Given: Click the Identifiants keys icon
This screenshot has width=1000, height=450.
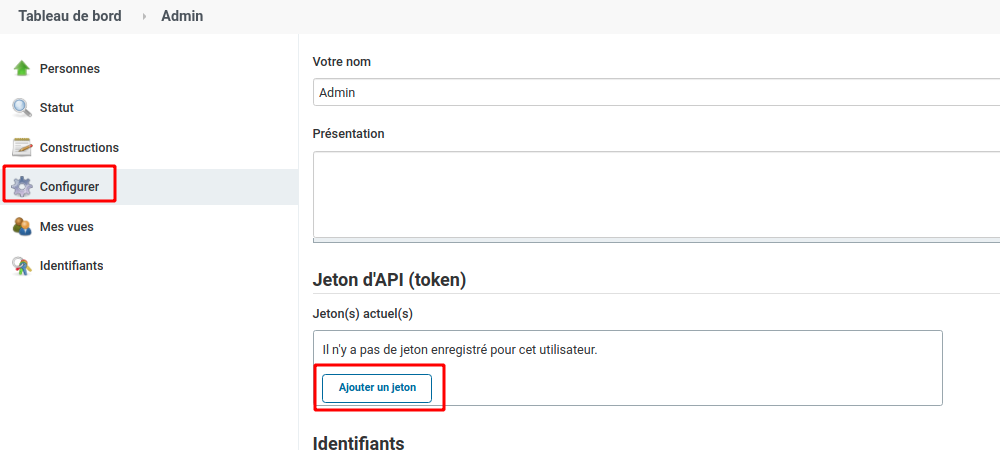Looking at the screenshot, I should pyautogui.click(x=22, y=266).
